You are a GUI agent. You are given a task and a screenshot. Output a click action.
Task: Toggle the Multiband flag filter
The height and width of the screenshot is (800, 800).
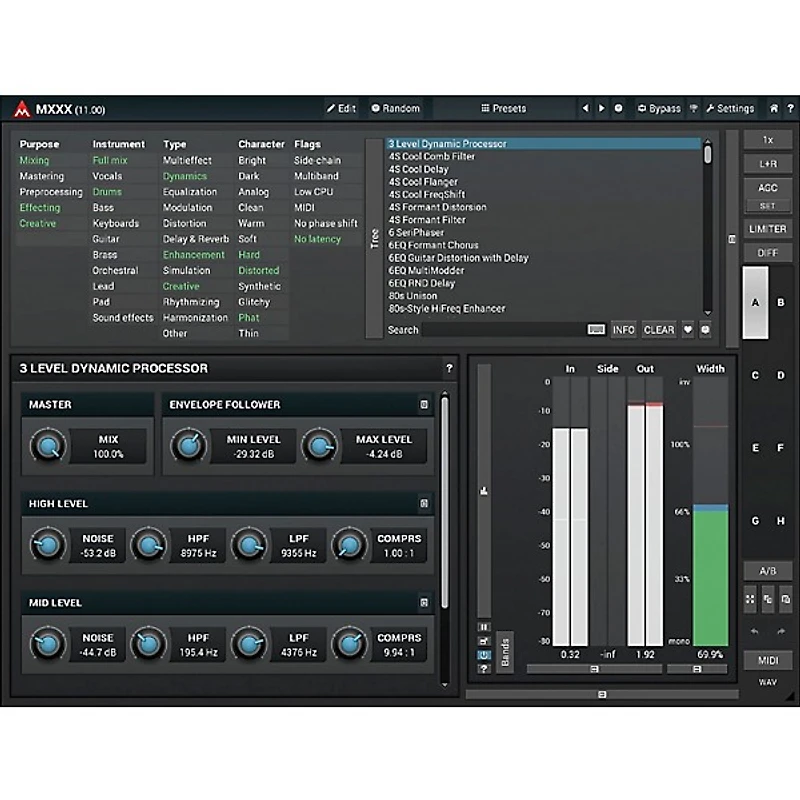pos(316,176)
